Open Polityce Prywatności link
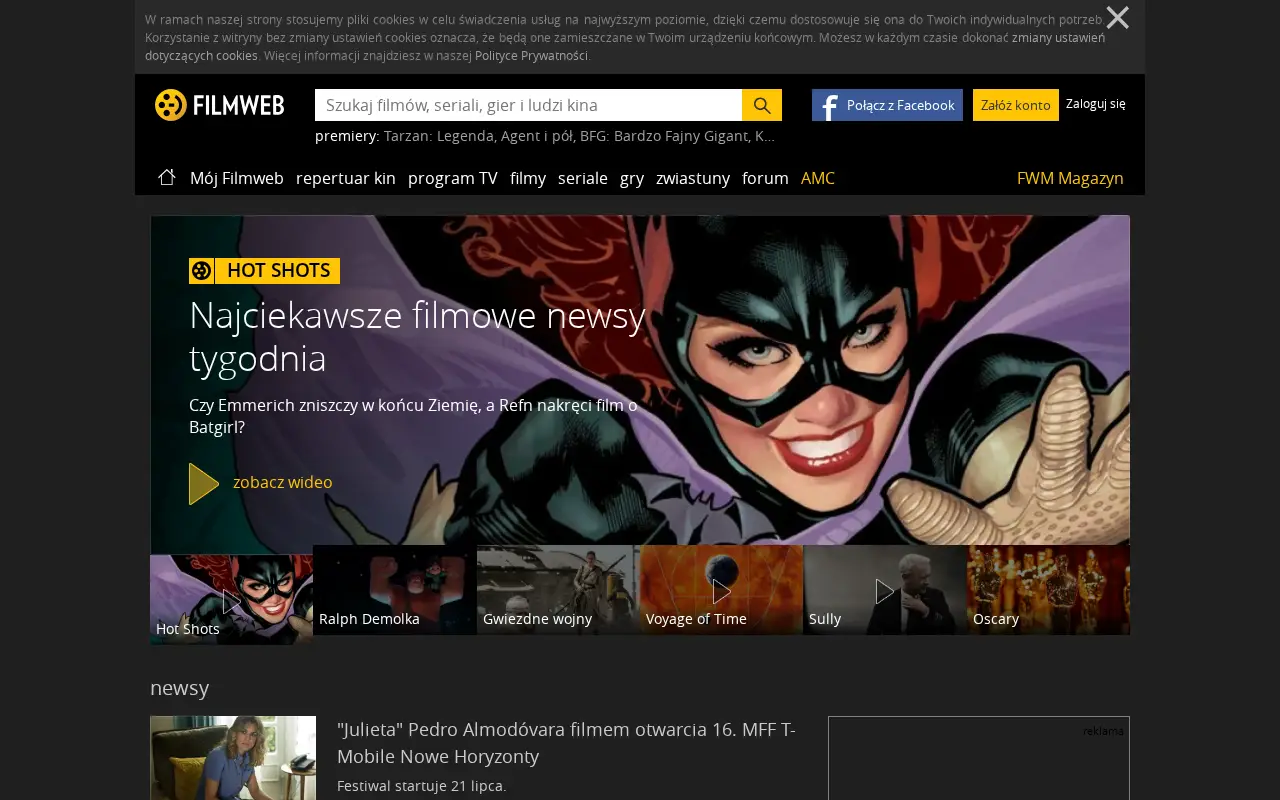1280x800 pixels. (531, 56)
